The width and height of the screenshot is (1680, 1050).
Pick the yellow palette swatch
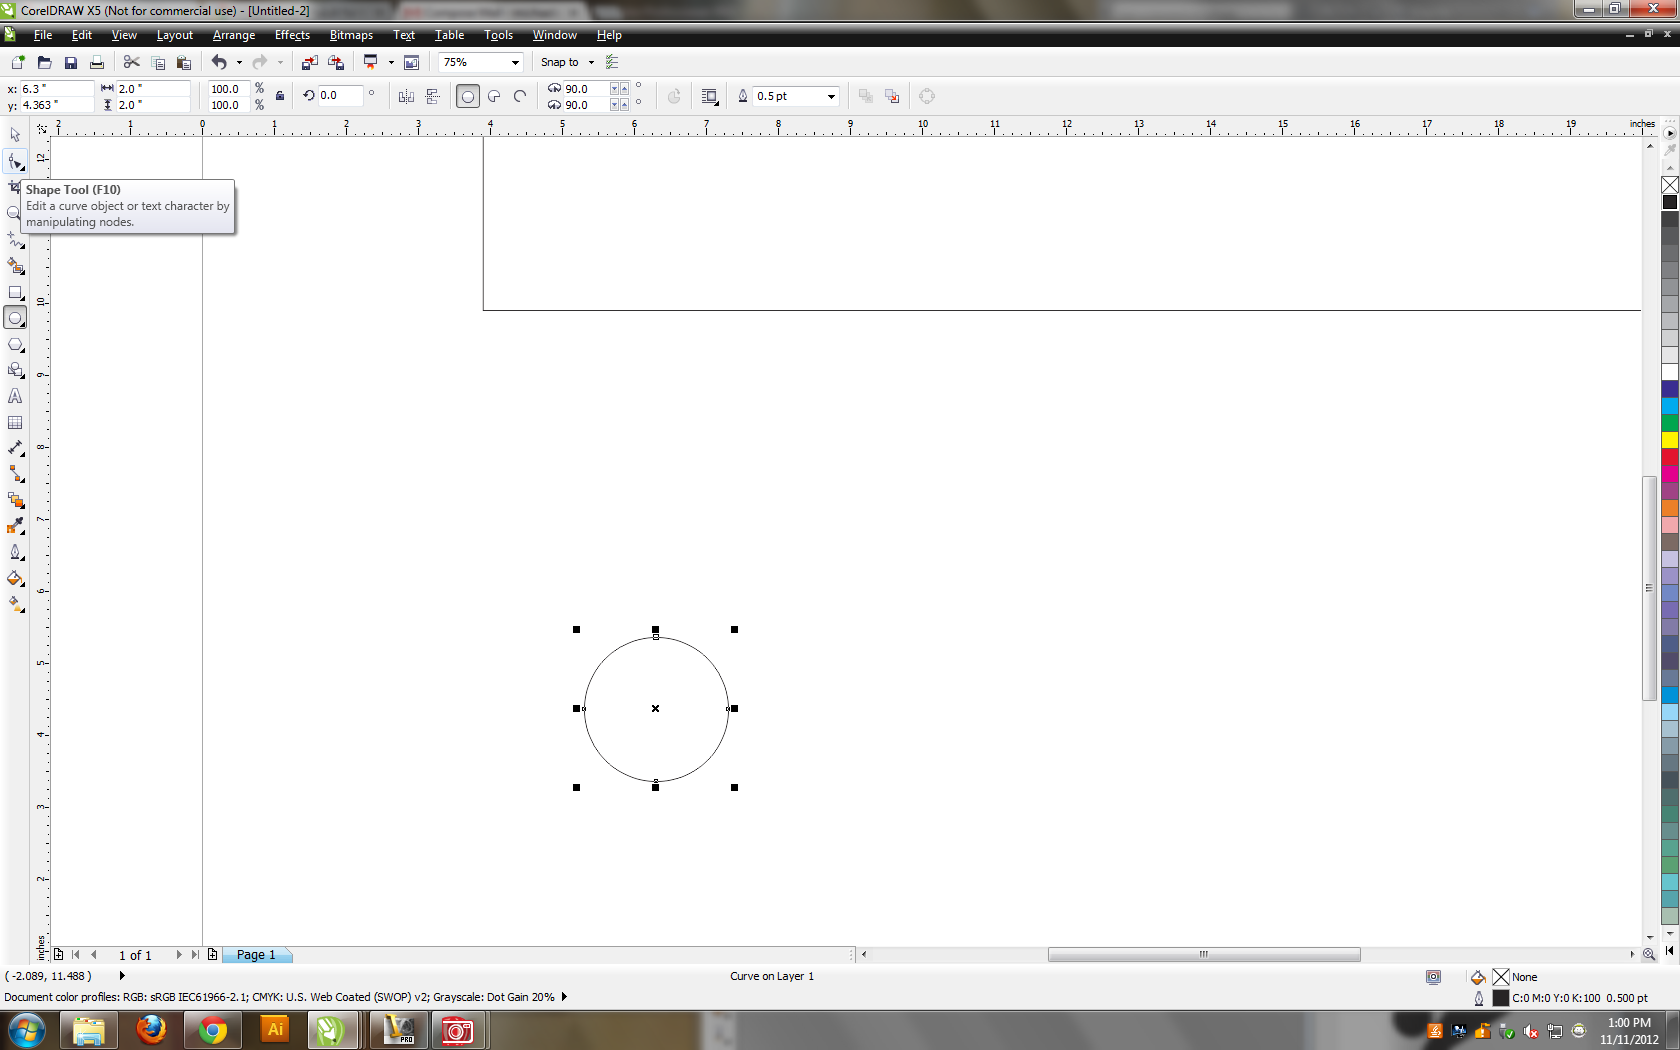coord(1670,439)
